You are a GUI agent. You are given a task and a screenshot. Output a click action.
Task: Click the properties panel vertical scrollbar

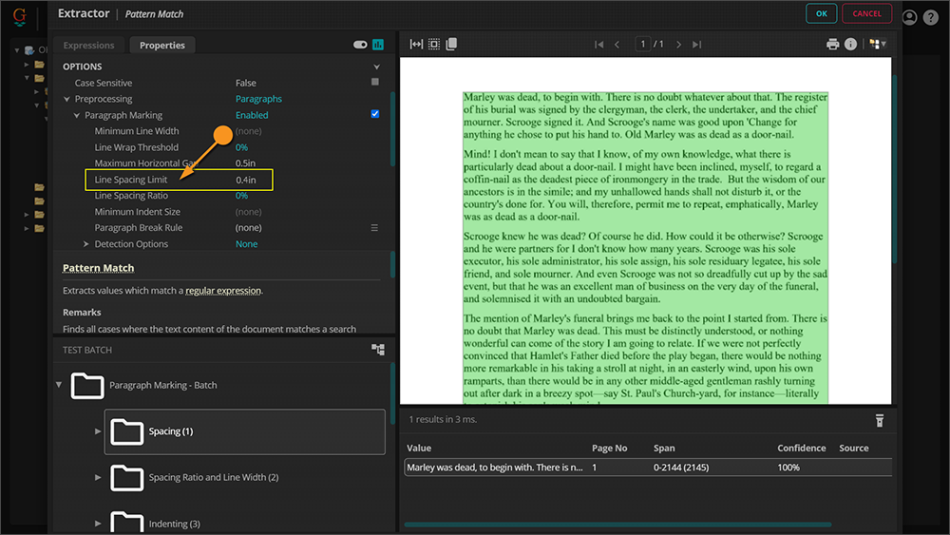(392, 129)
